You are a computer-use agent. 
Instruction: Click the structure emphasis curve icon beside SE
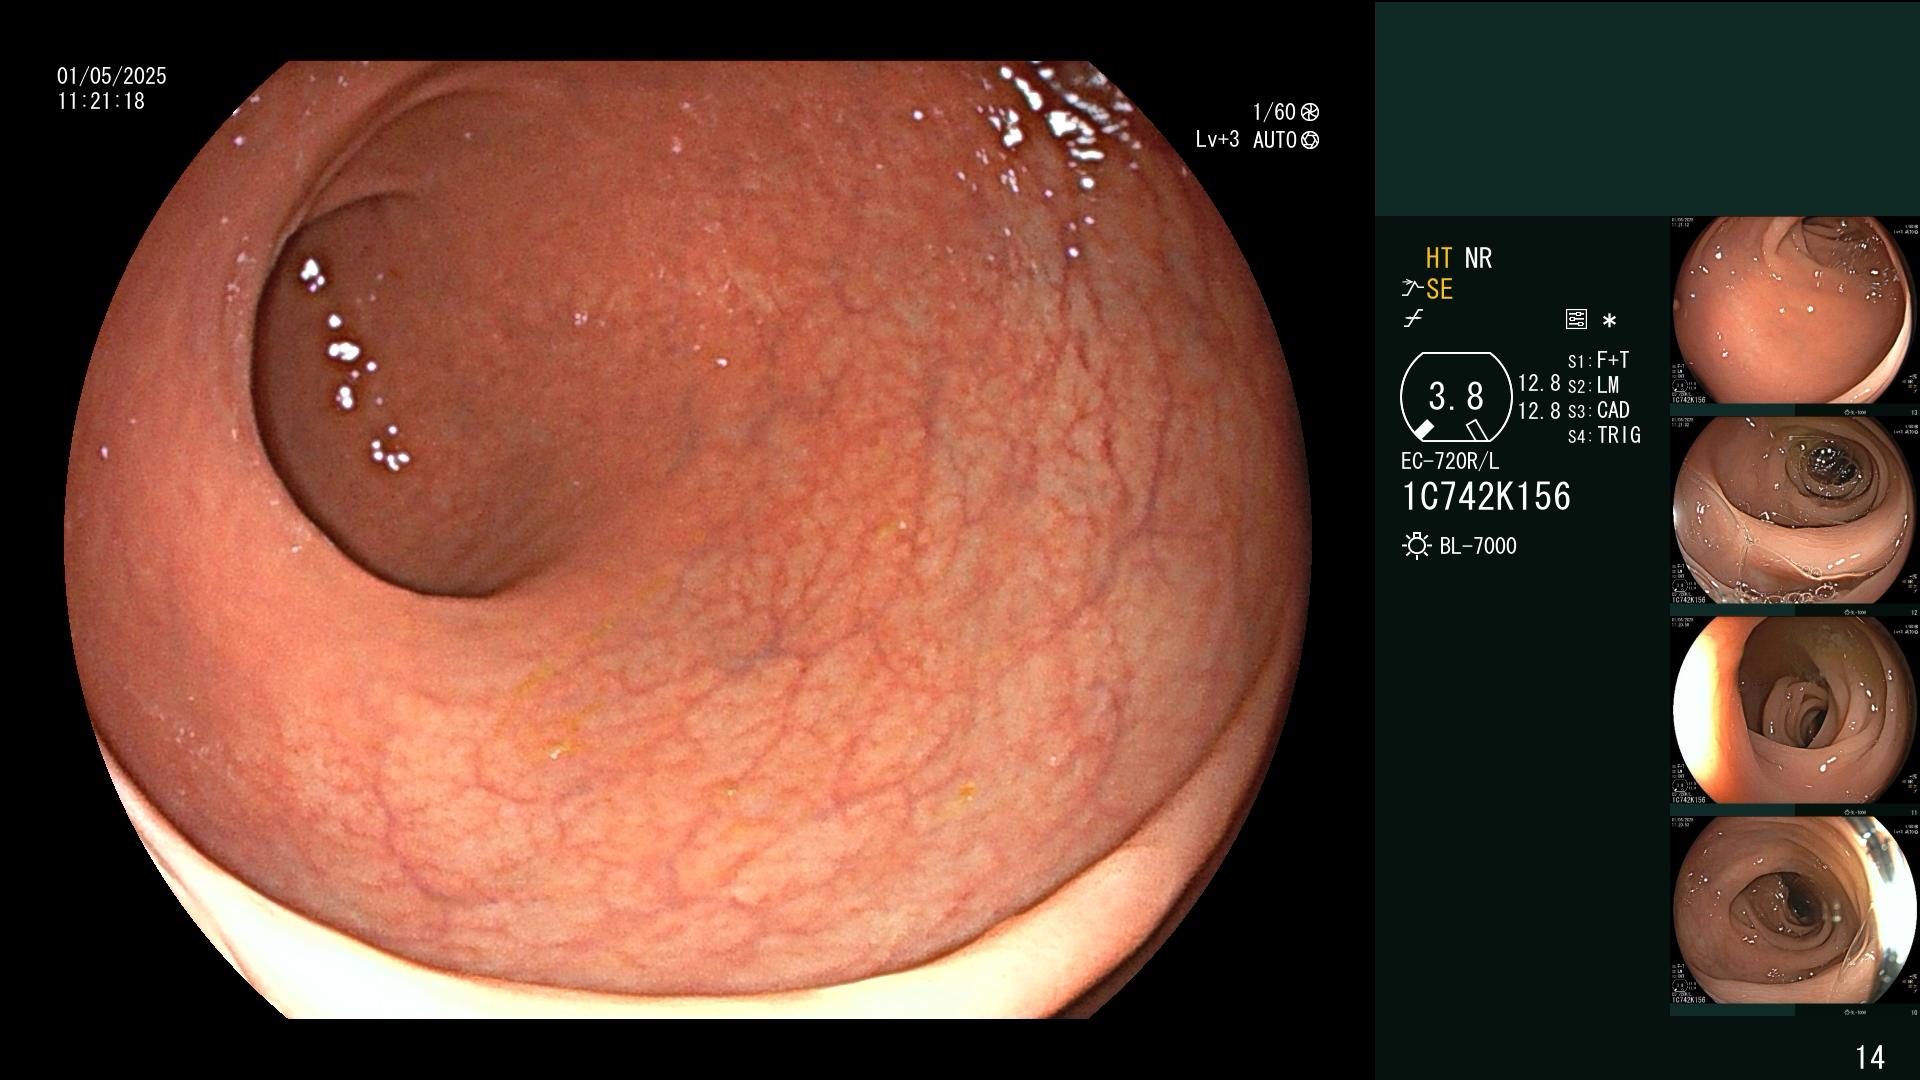pyautogui.click(x=1412, y=289)
